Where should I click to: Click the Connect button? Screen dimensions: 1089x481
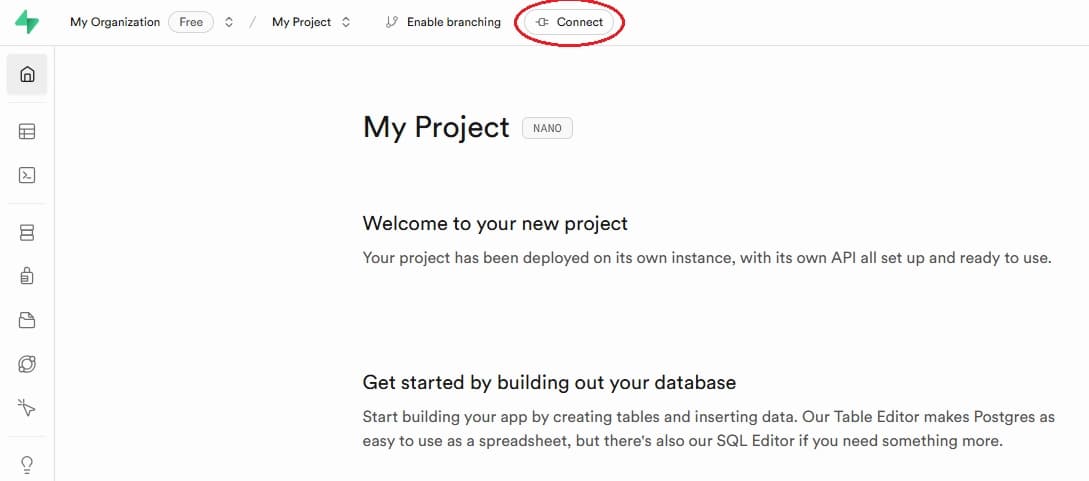click(569, 22)
